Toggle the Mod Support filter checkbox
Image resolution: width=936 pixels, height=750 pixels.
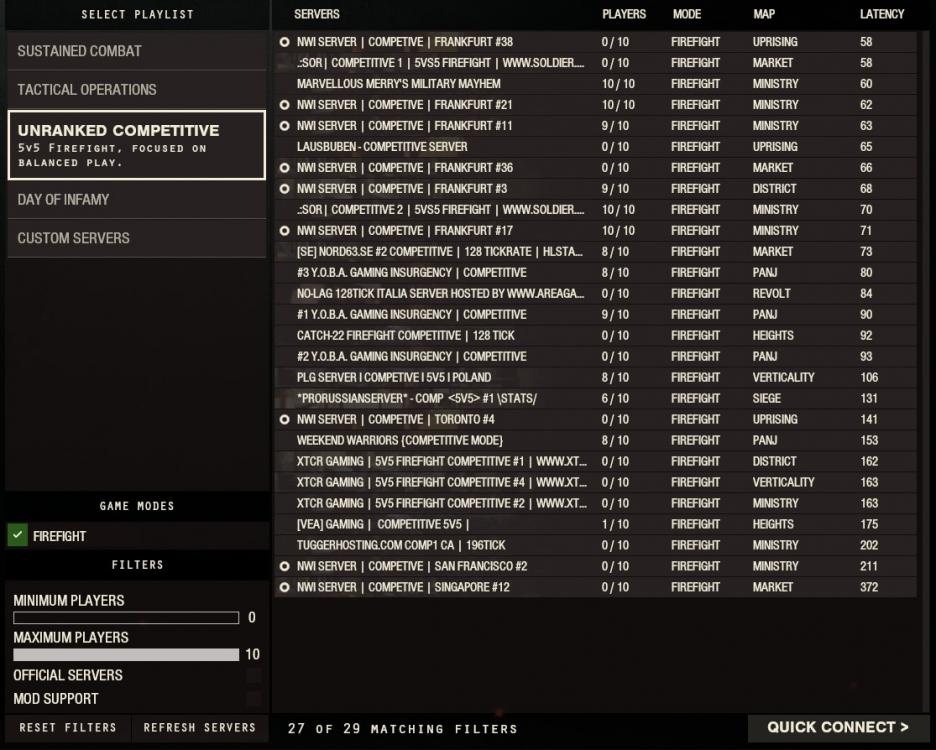point(254,699)
